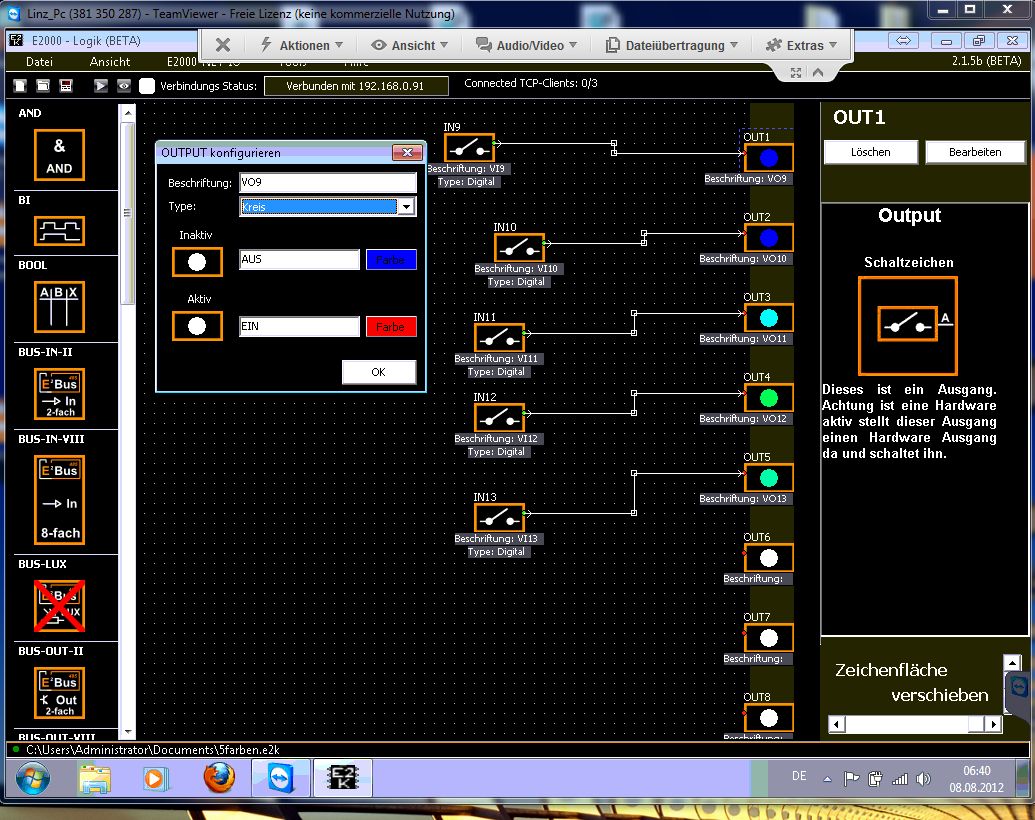Screen dimensions: 1035x820
Task: Toggle the eye view icon in toolbar
Action: [124, 86]
